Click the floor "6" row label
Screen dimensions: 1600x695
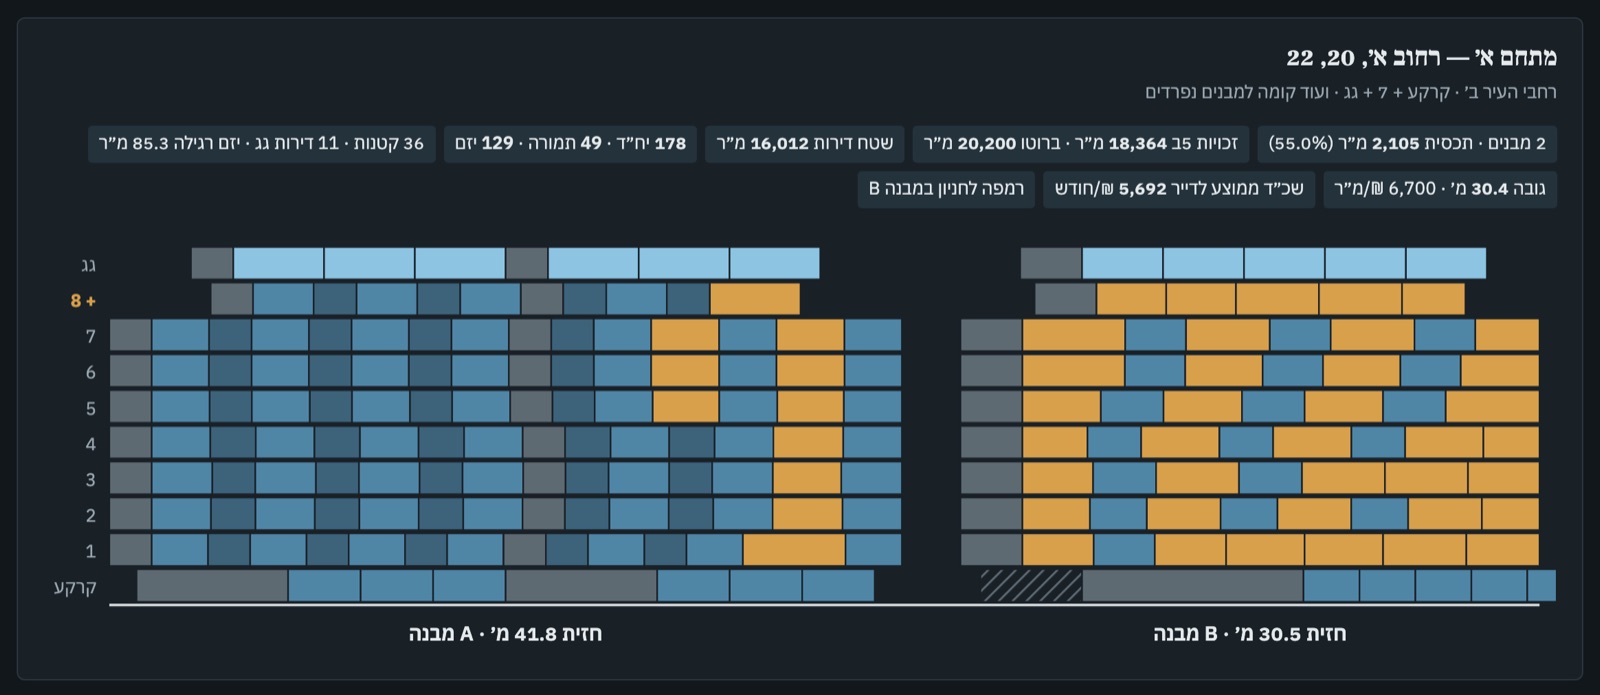click(91, 372)
